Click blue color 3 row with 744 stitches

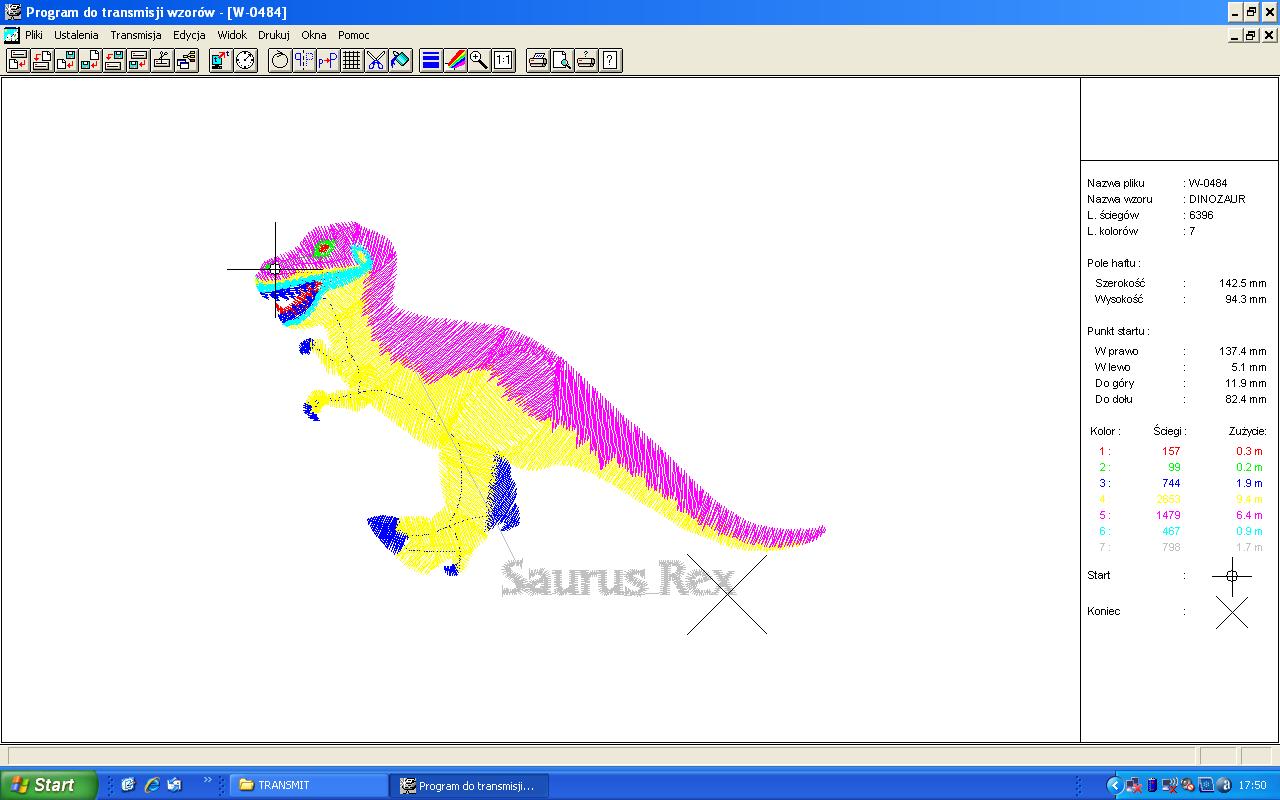tap(1182, 483)
